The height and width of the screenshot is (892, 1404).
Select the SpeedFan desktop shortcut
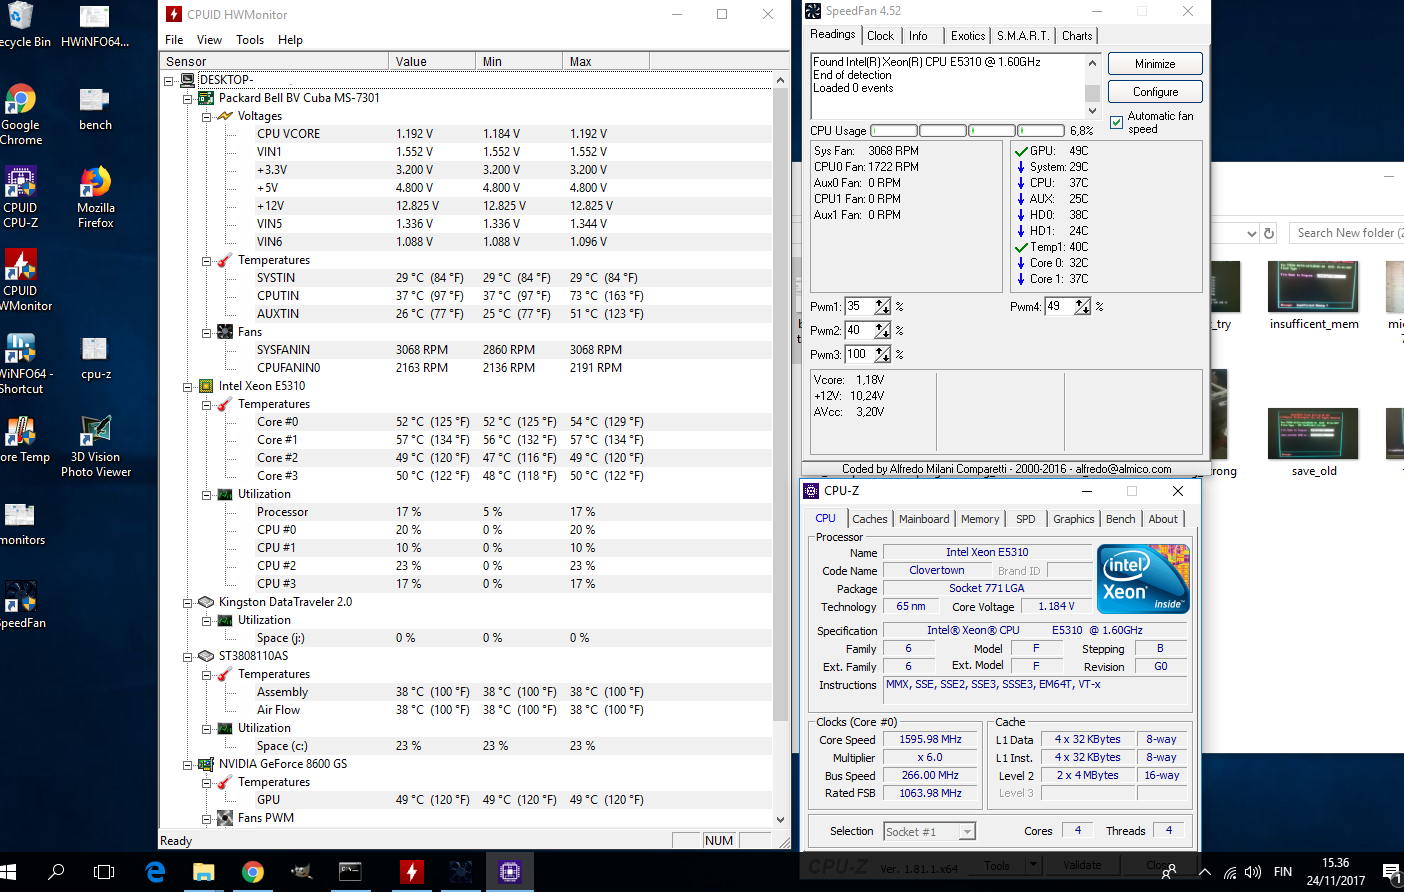(22, 606)
